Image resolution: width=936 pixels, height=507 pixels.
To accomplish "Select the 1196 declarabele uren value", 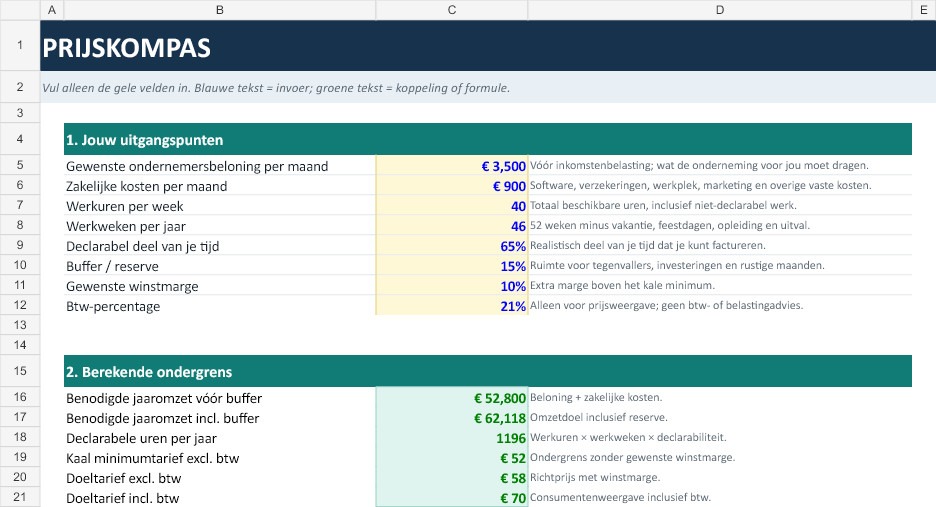I will 452,437.
